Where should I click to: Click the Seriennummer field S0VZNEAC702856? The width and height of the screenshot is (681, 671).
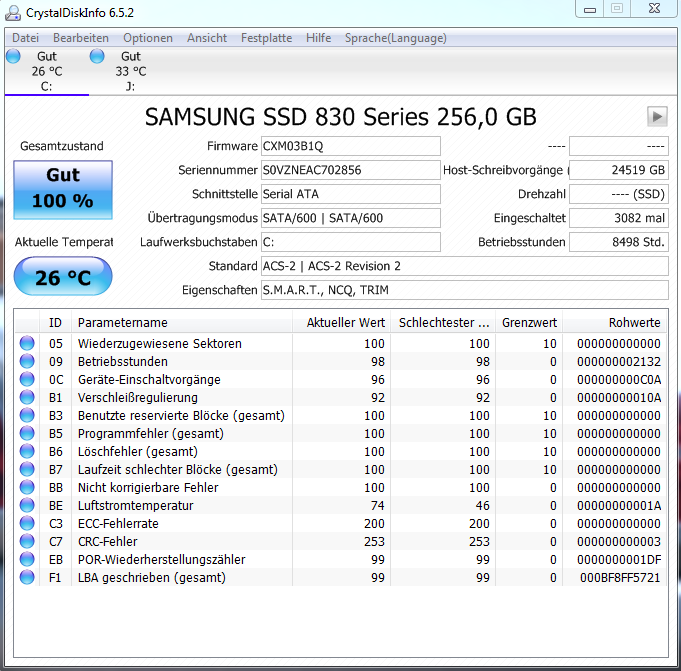350,170
